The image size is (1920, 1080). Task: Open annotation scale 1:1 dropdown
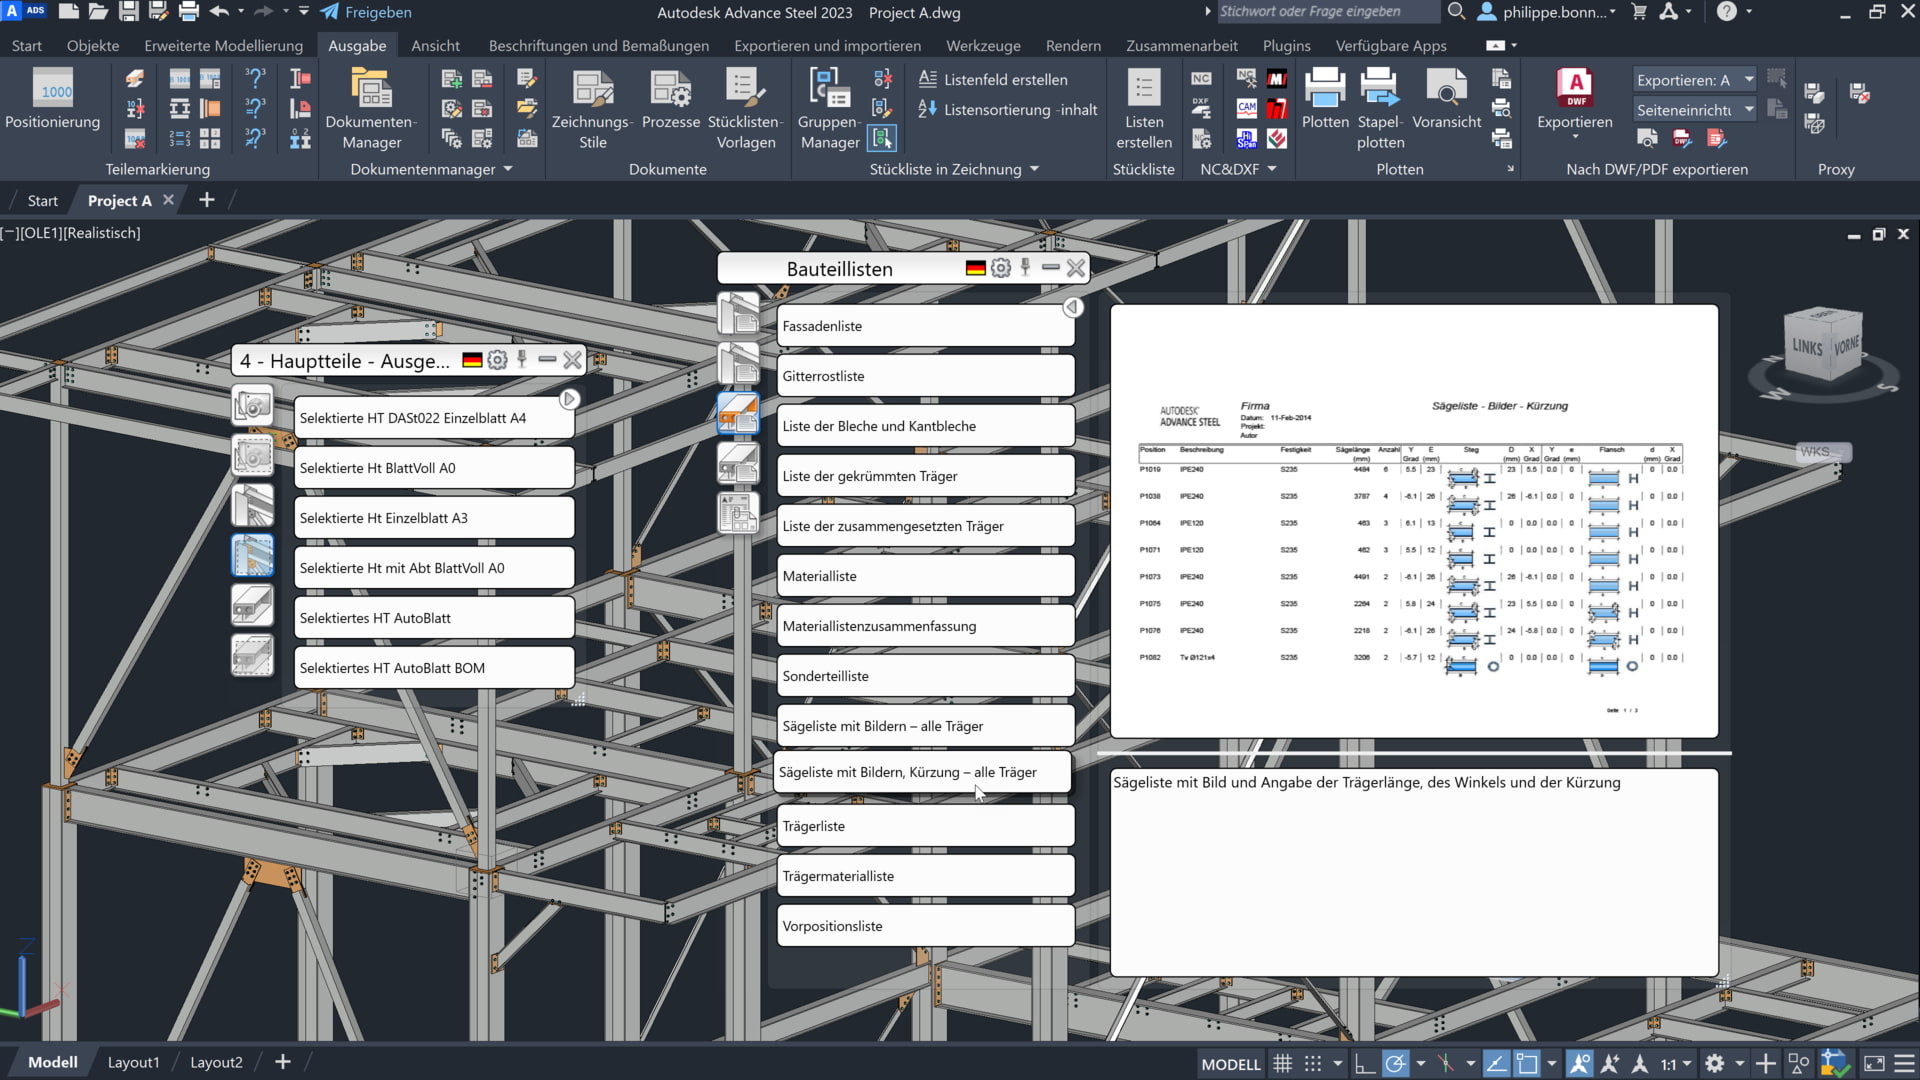(x=1676, y=1064)
